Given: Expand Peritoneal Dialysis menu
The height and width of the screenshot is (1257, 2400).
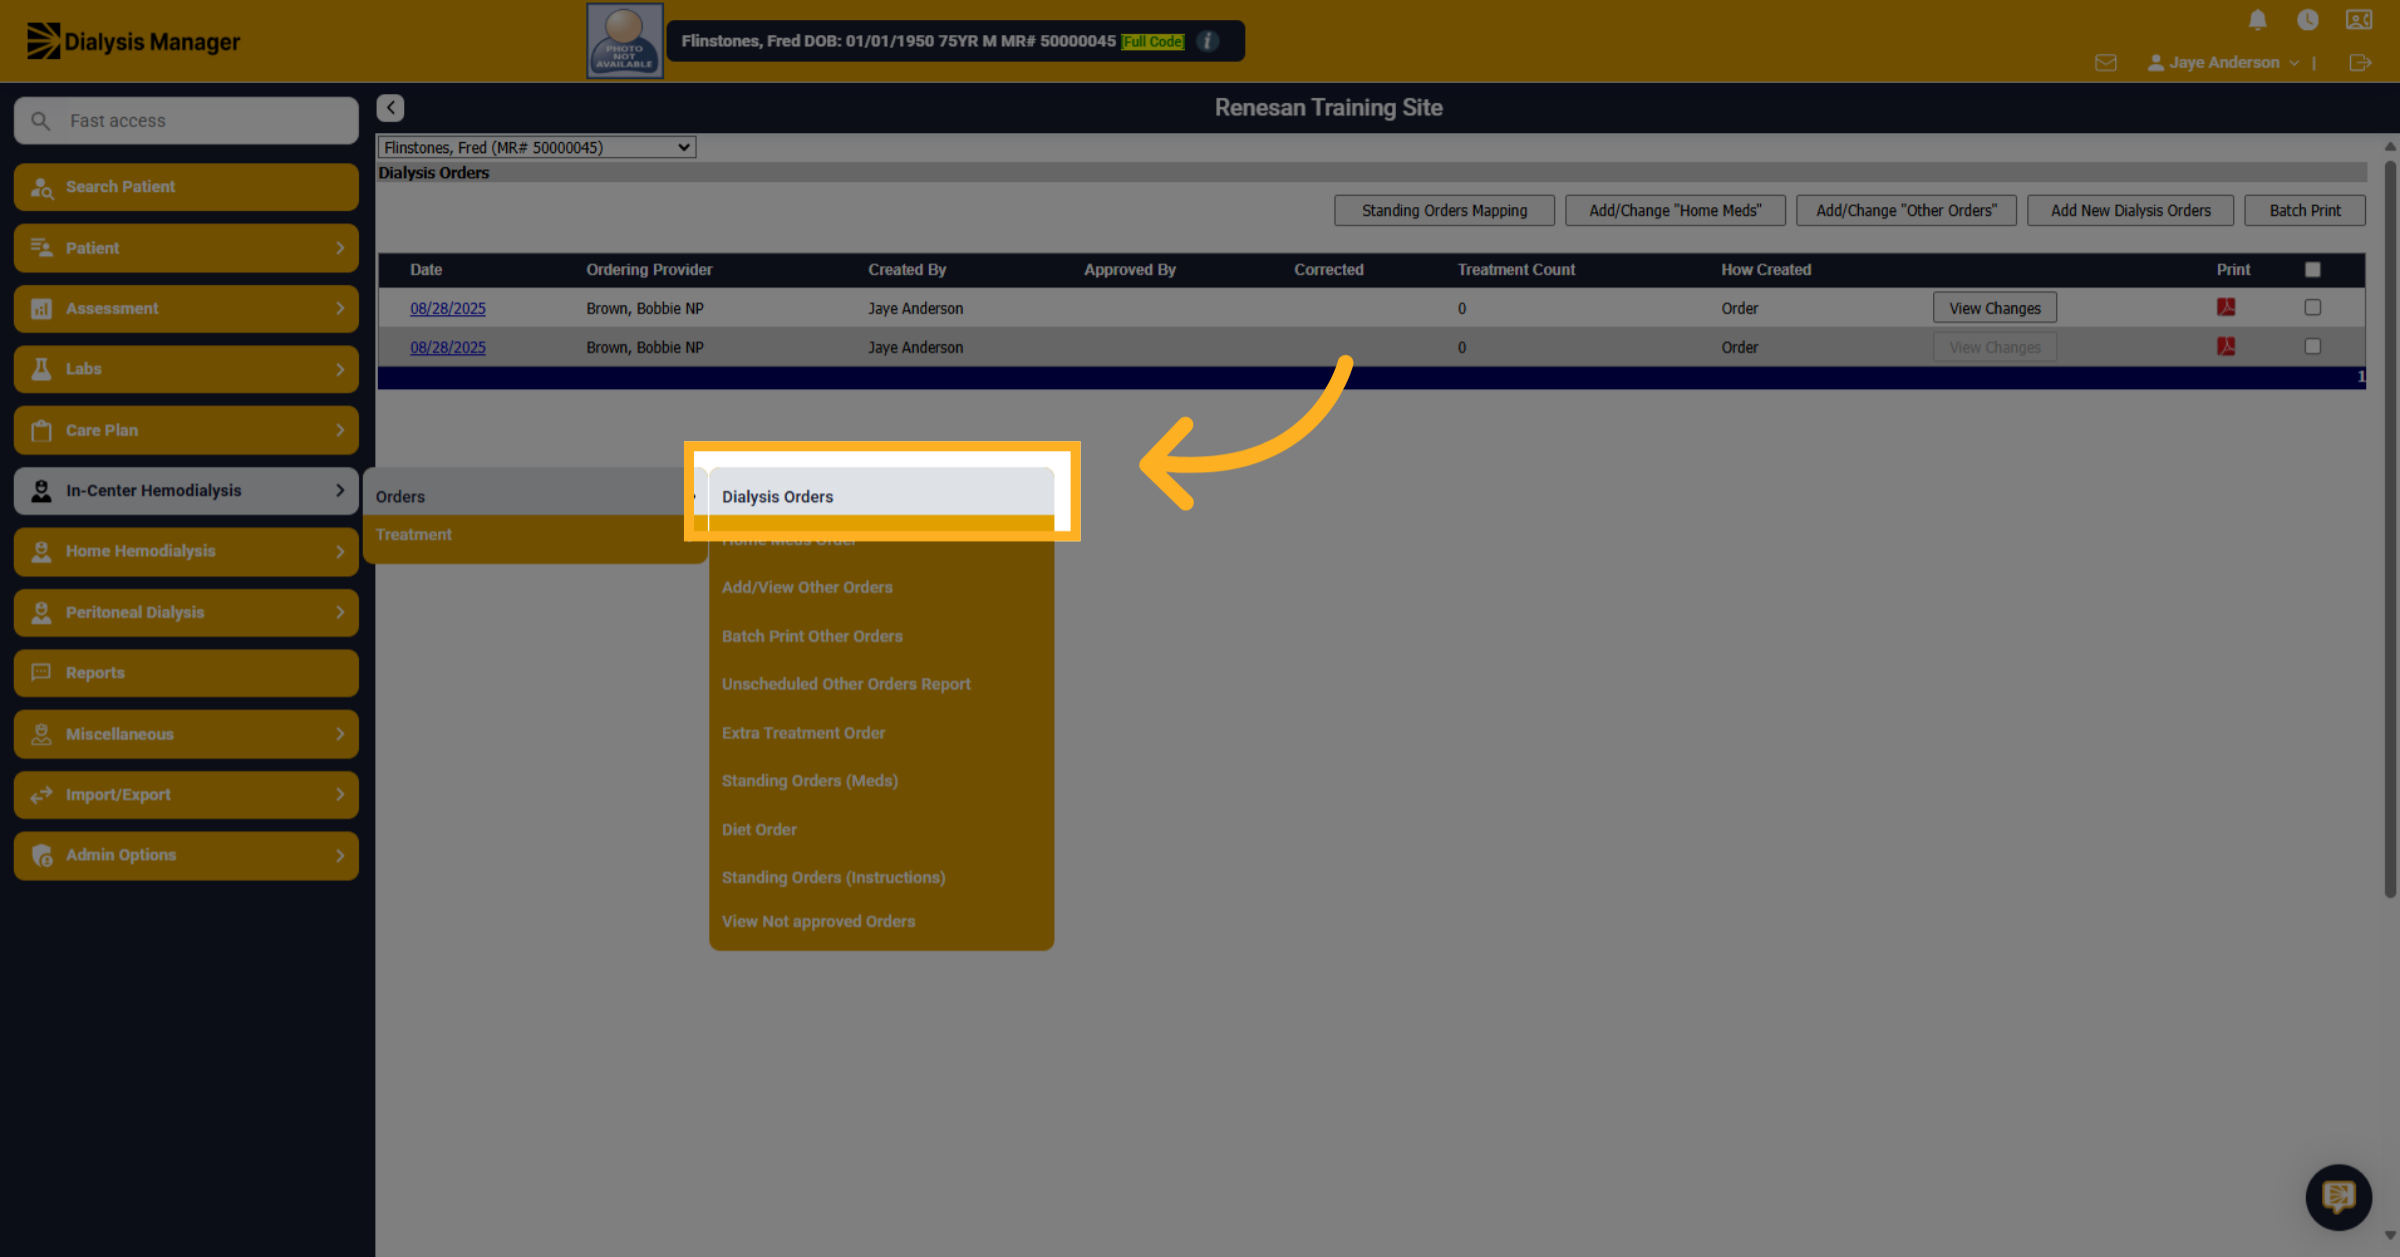Looking at the screenshot, I should 186,612.
